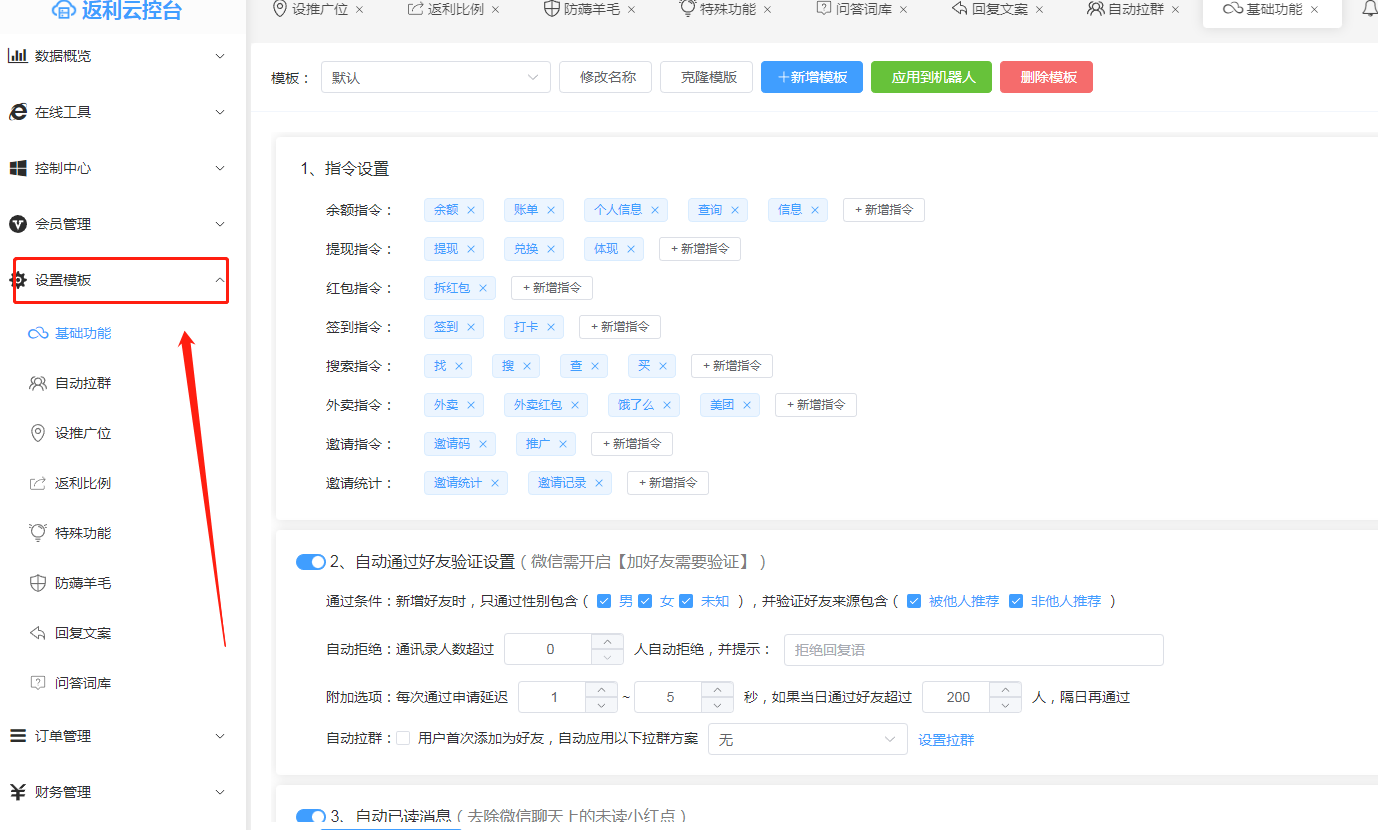Click the 问答词库 question icon in sidebar
1378x830 pixels.
coord(38,683)
